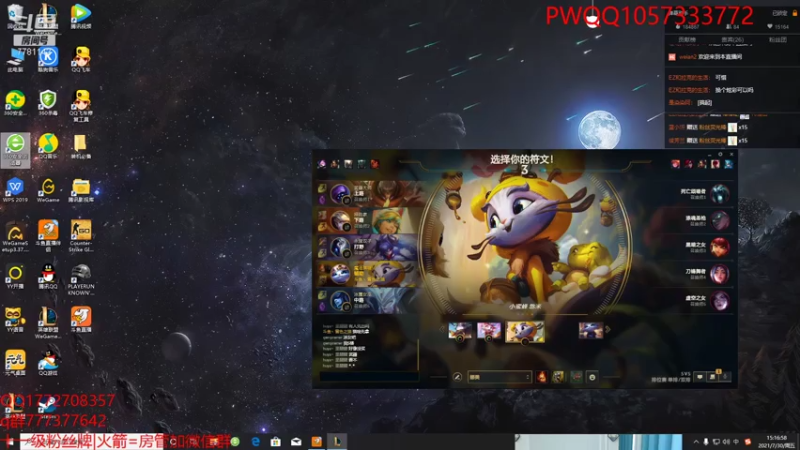Image resolution: width=800 pixels, height=450 pixels.
Task: Click the second enemy champion portrait
Action: pos(720,220)
